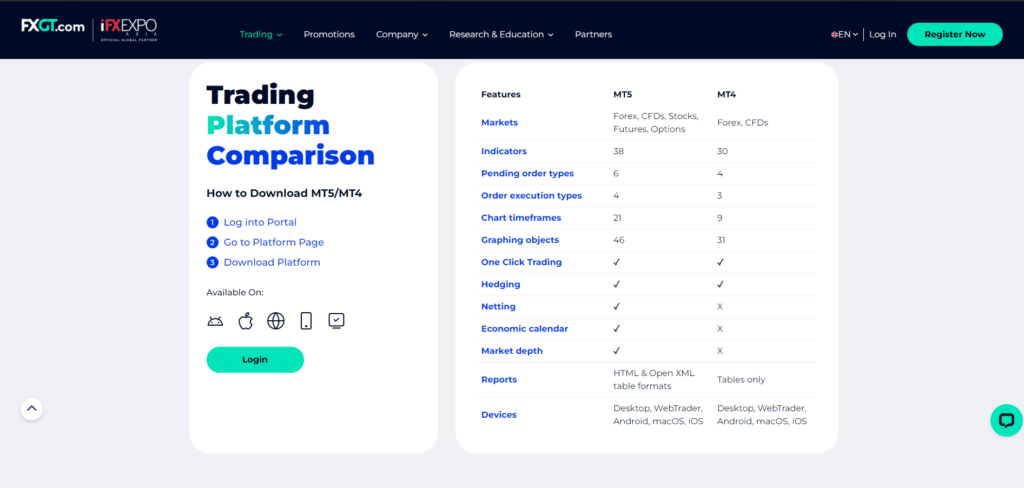Click the Markets feature row label
Image resolution: width=1024 pixels, height=488 pixels.
pos(499,123)
